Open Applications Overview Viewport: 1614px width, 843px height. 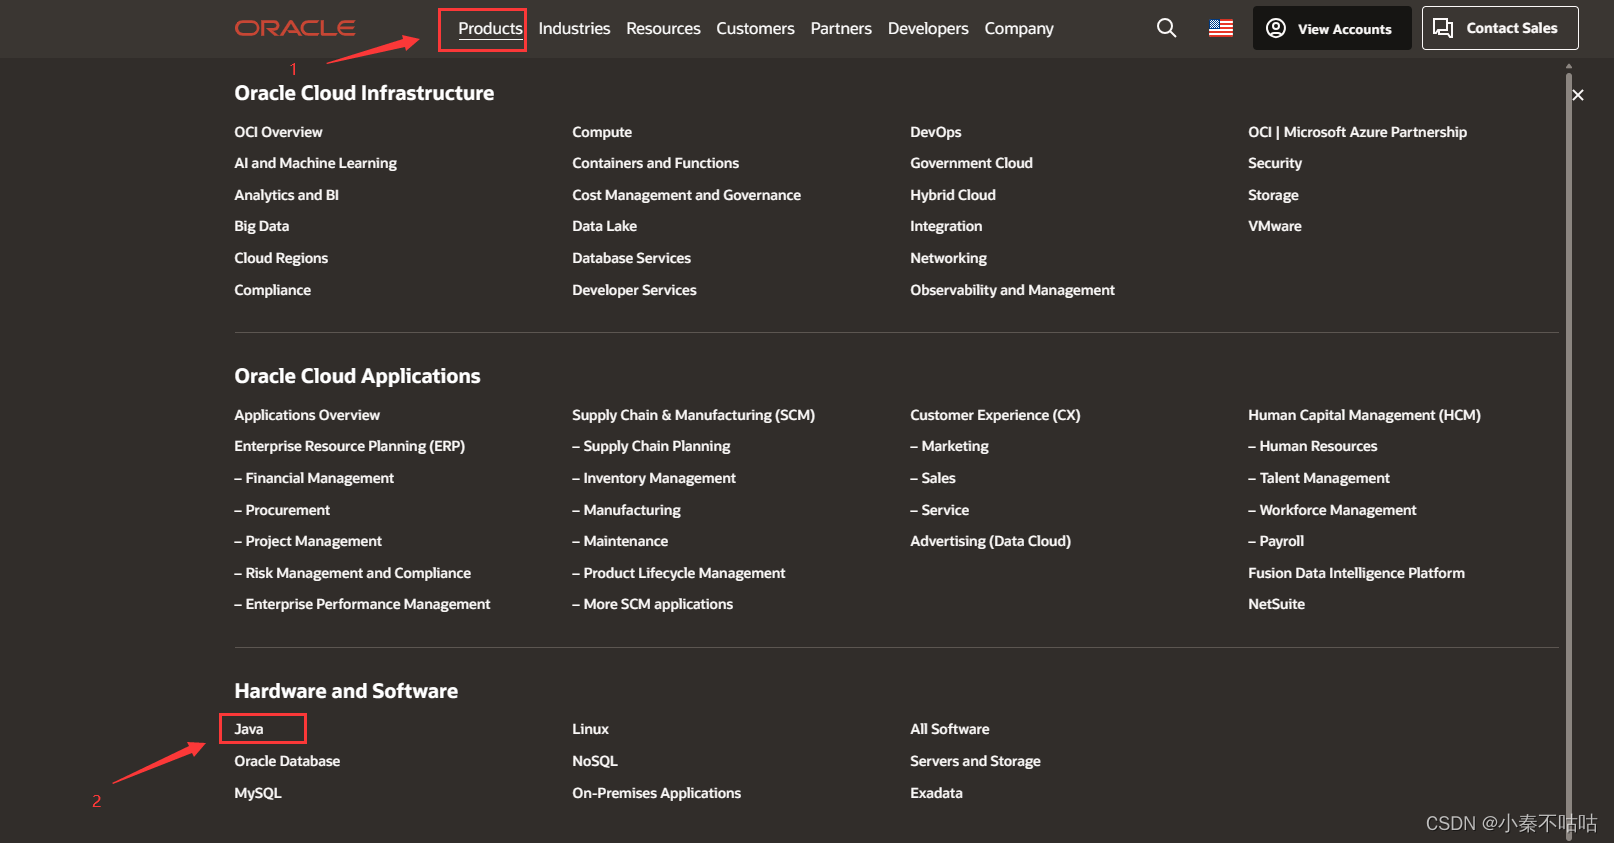point(307,415)
